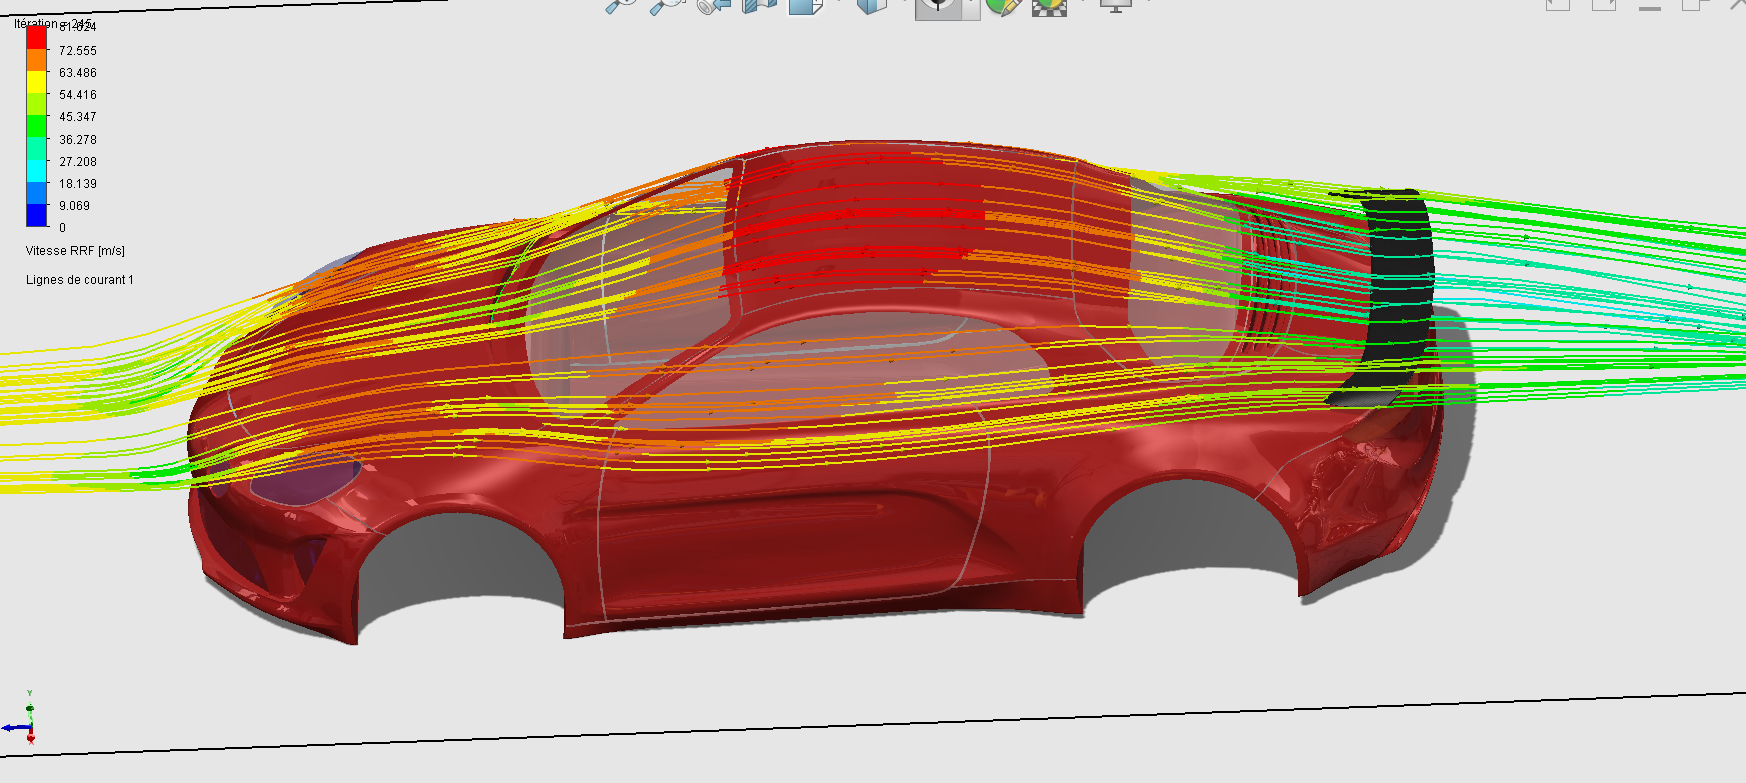Click the Vitesse RRF [m/s] legend title

coord(75,251)
